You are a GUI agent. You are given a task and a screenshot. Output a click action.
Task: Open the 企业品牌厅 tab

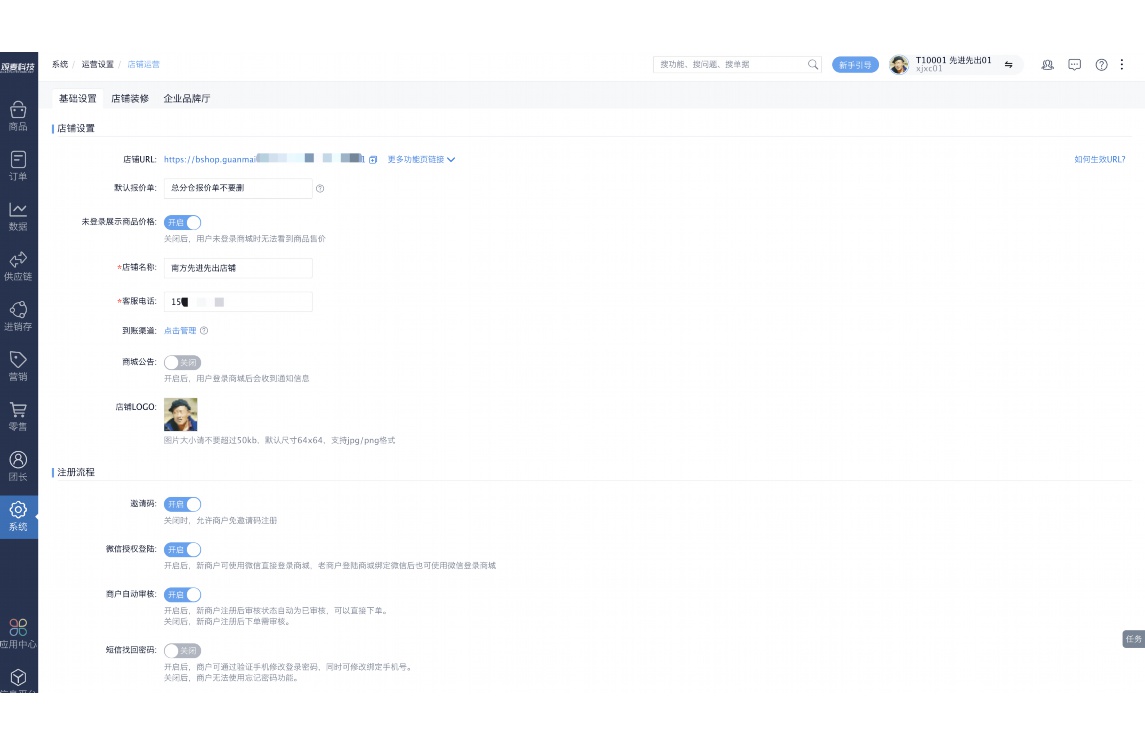tap(187, 98)
